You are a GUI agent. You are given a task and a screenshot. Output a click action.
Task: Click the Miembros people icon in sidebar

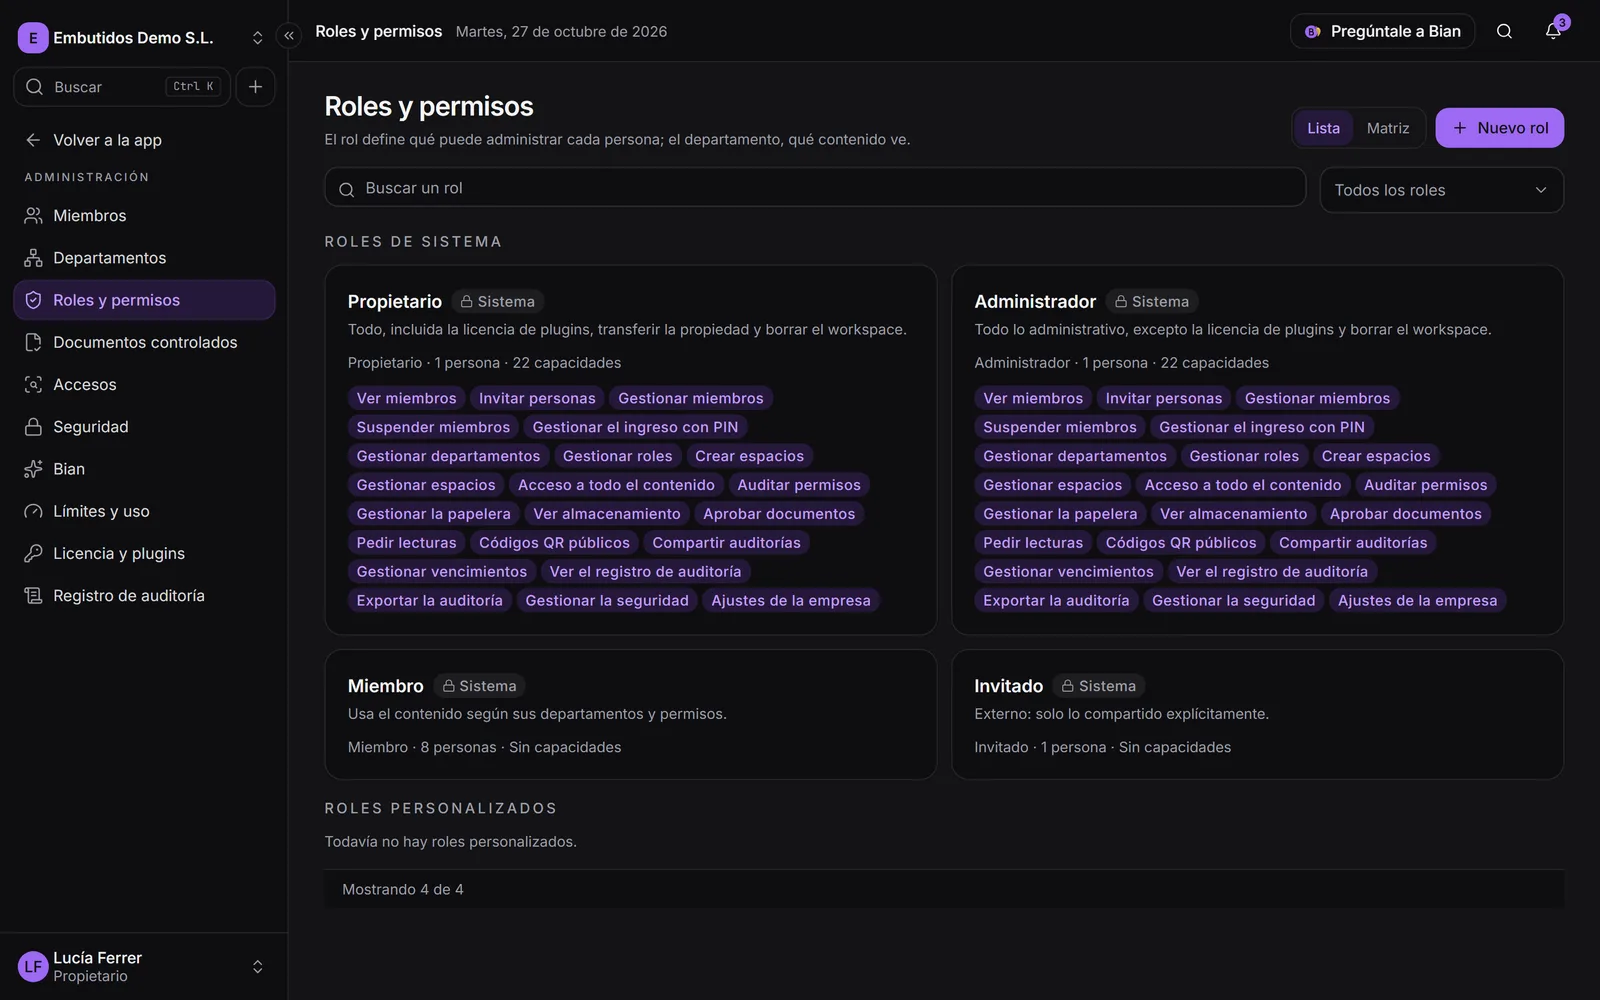tap(33, 216)
